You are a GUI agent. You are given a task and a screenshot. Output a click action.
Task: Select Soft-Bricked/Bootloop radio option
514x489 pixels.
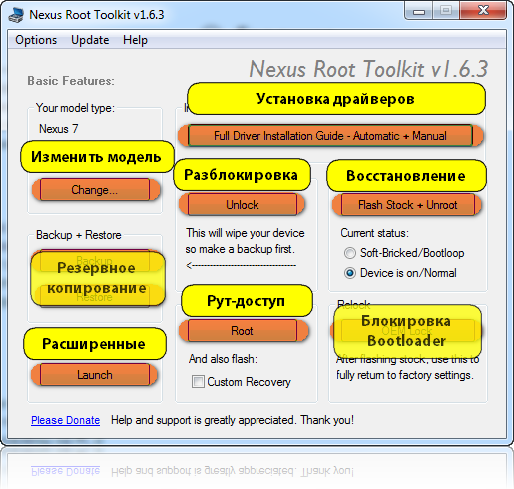pyautogui.click(x=350, y=253)
